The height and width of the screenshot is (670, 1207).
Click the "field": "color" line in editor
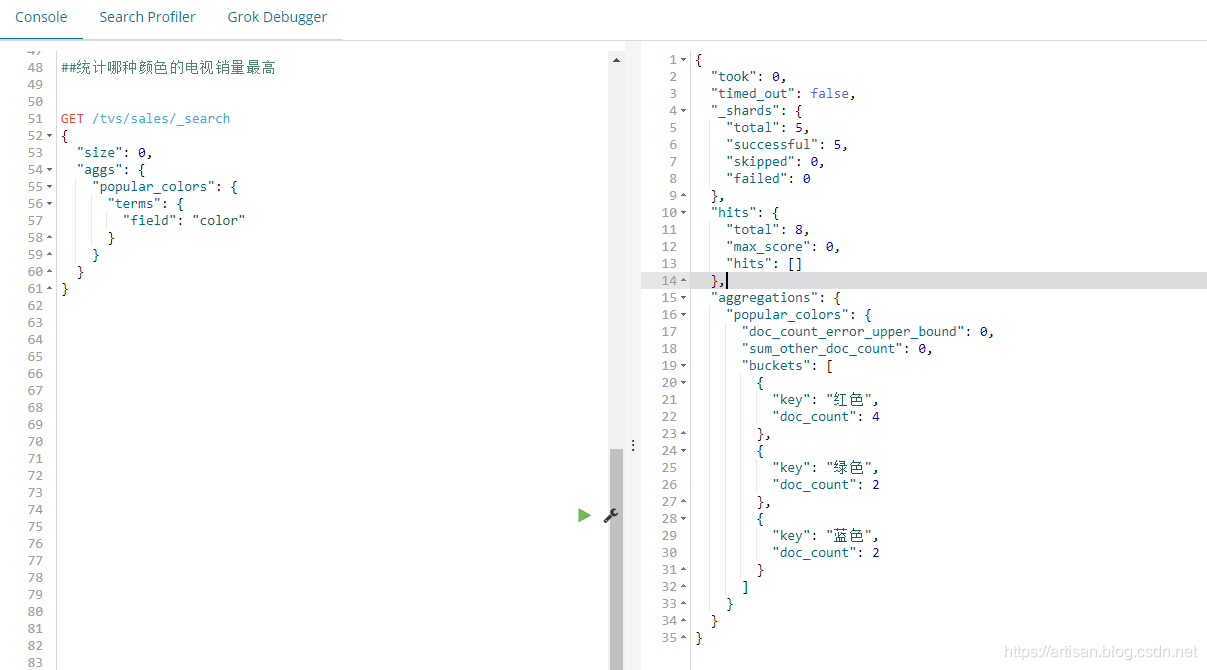[184, 221]
